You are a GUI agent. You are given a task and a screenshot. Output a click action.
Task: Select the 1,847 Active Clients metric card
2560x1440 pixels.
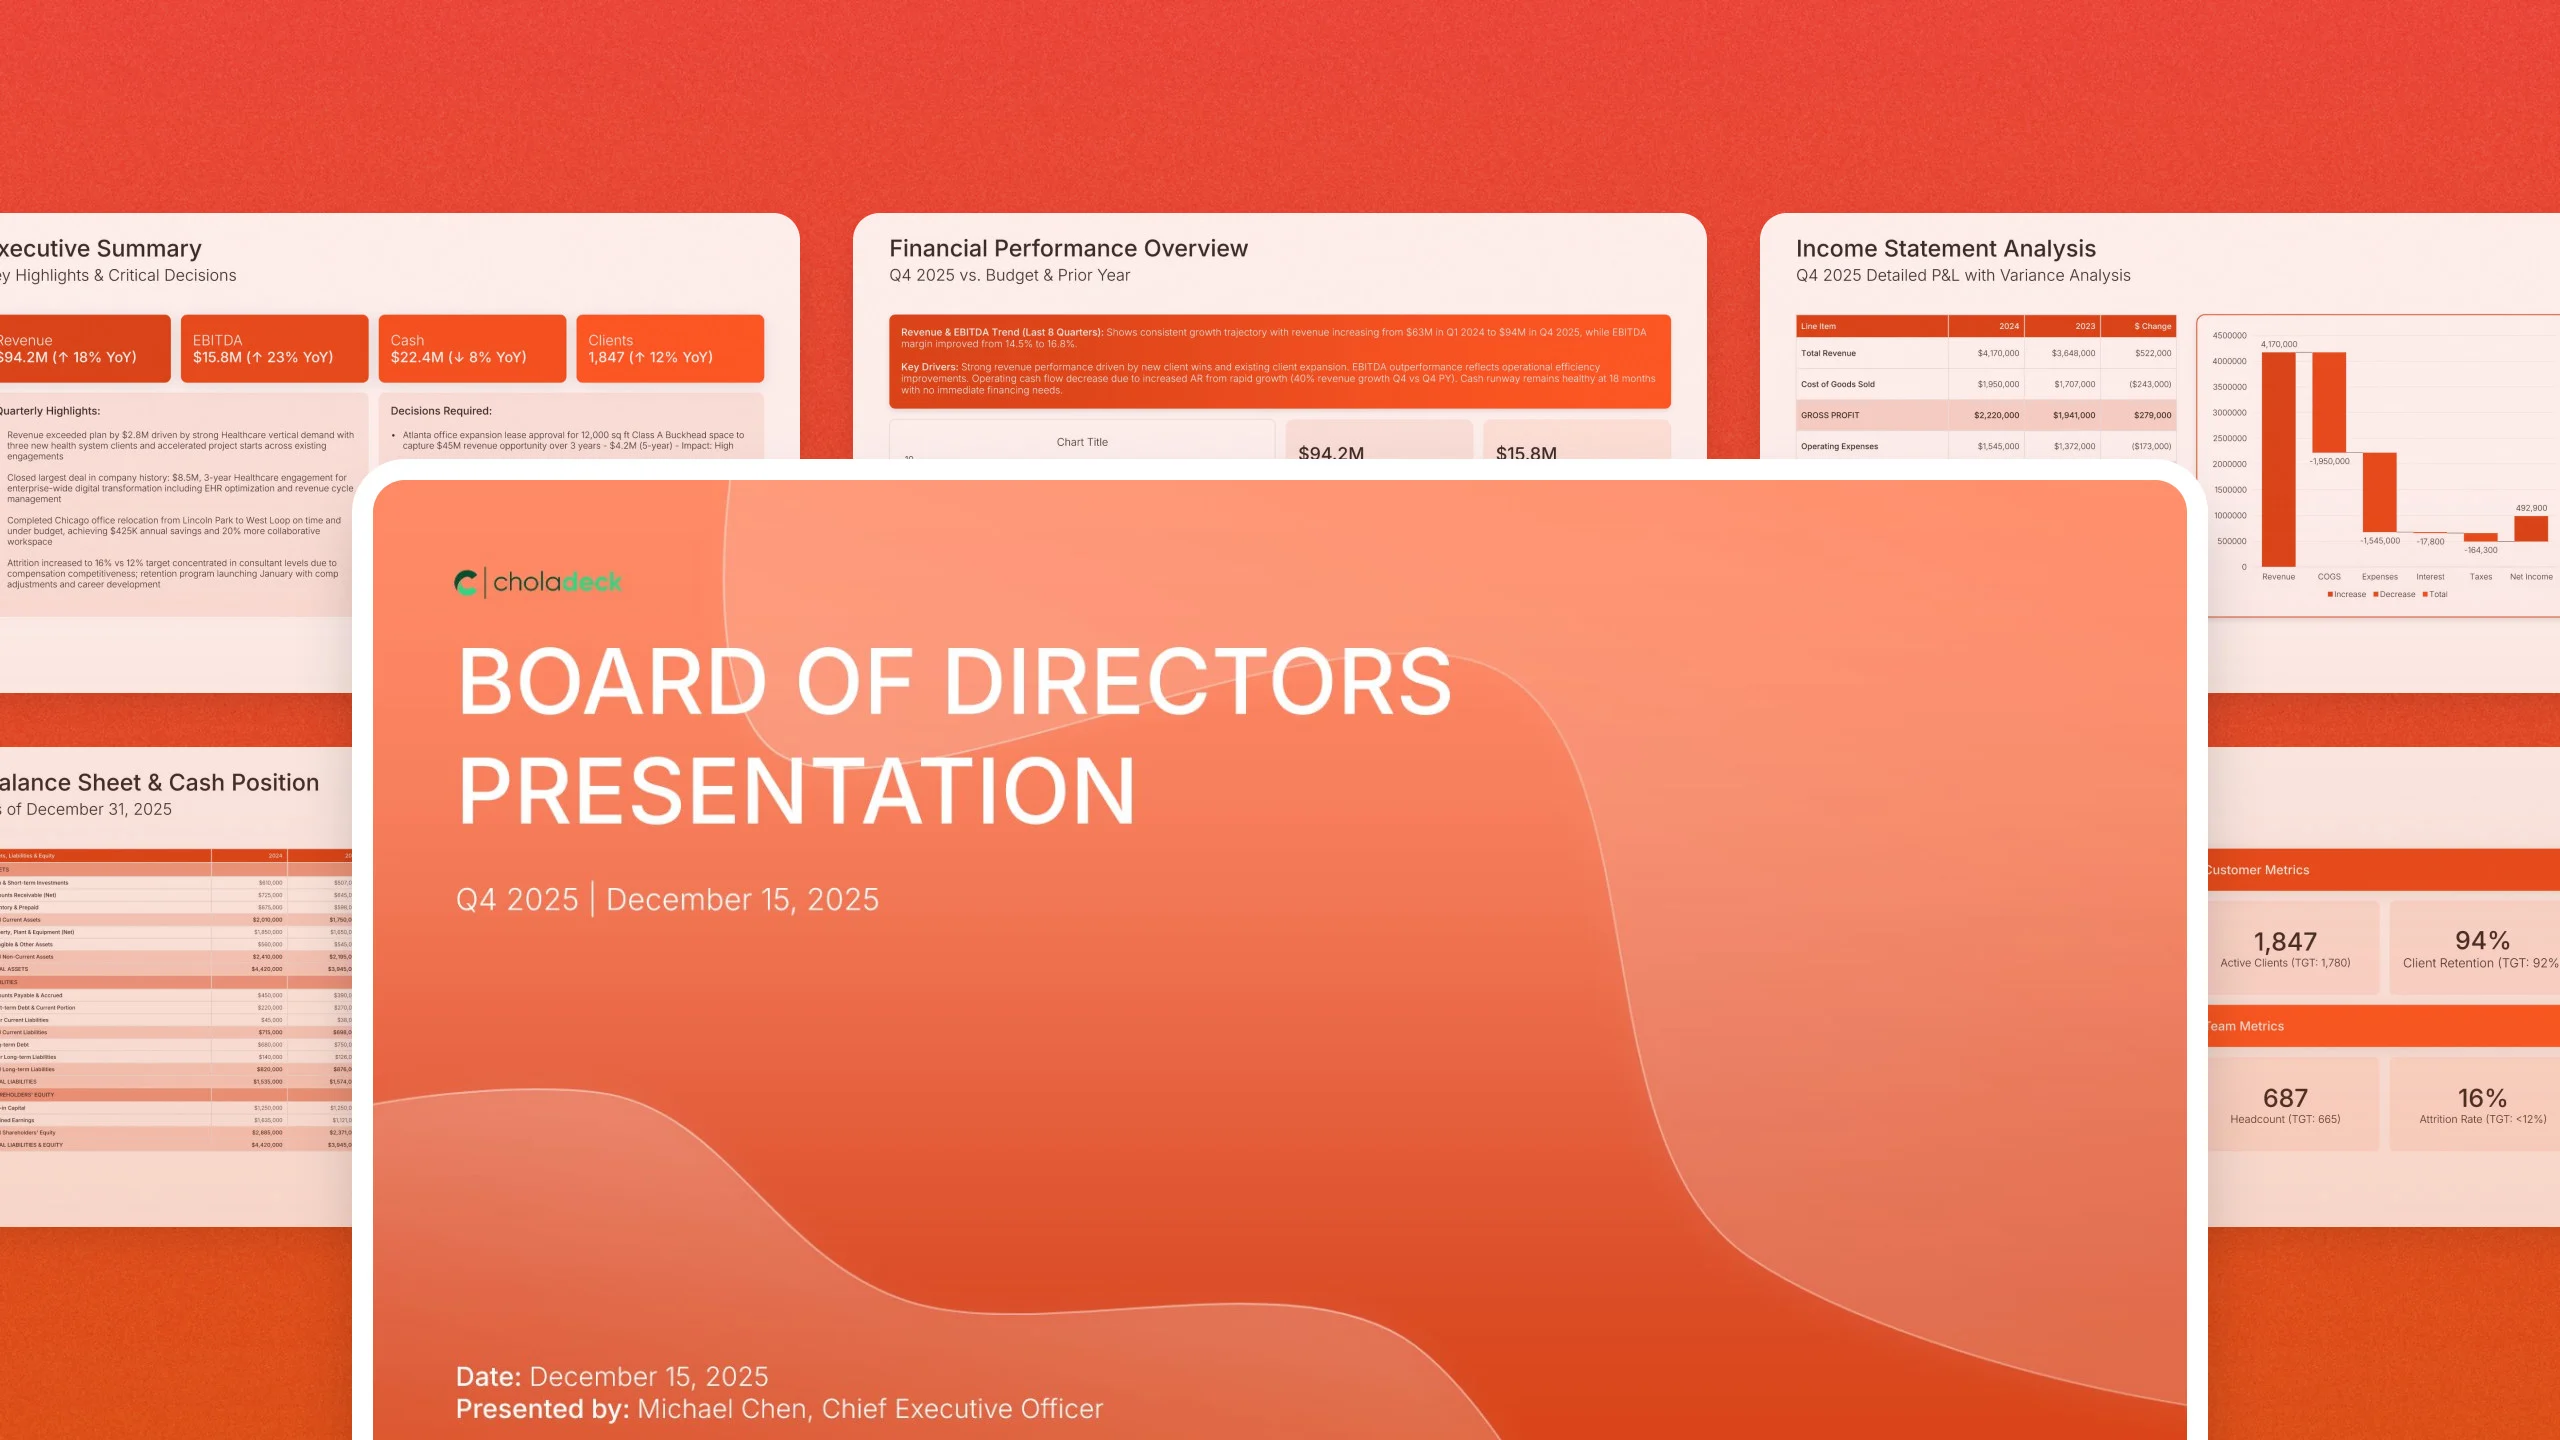pyautogui.click(x=2293, y=948)
